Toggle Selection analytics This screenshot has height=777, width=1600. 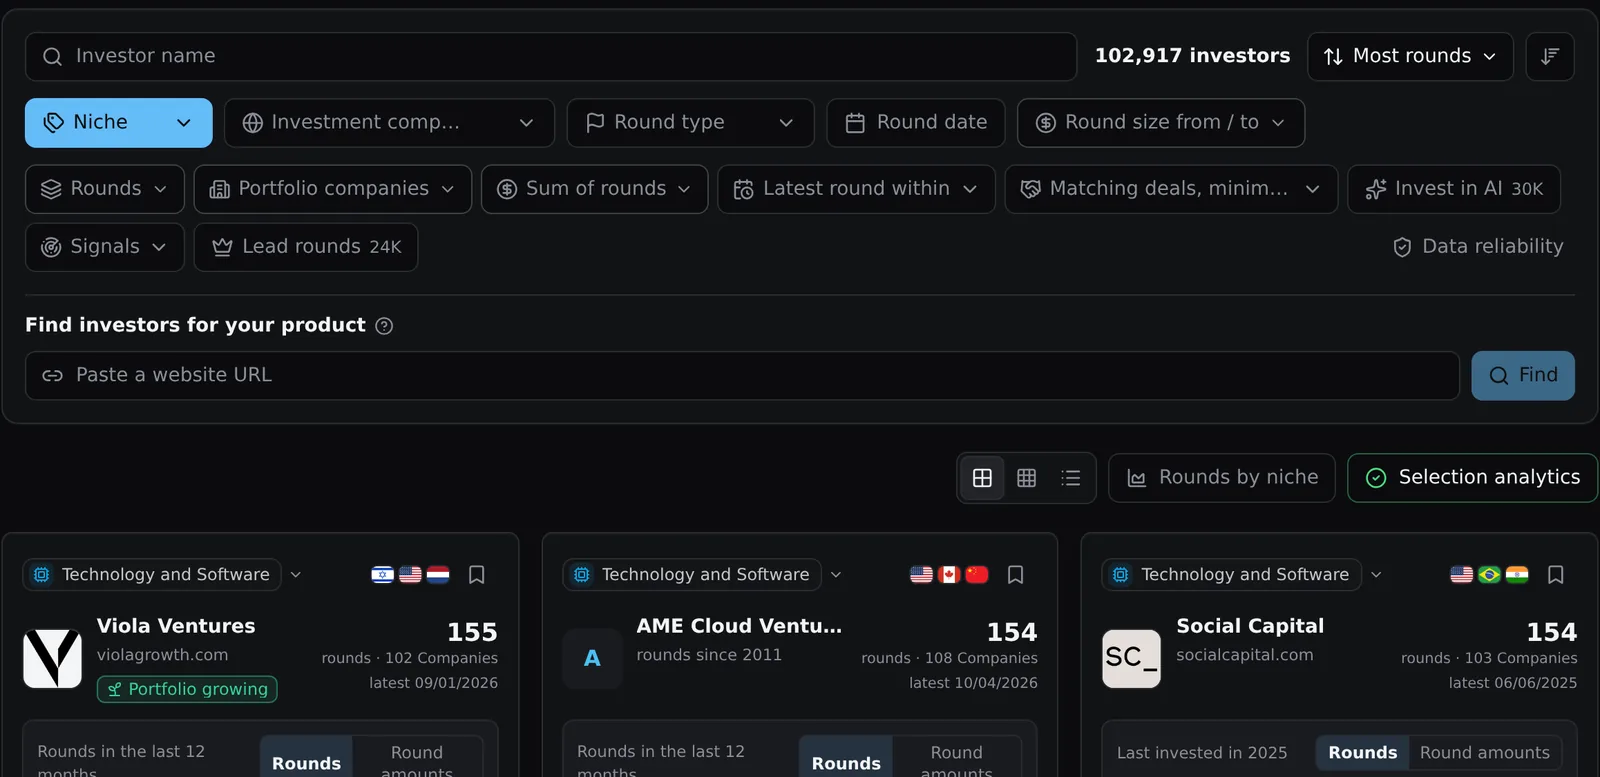point(1472,478)
